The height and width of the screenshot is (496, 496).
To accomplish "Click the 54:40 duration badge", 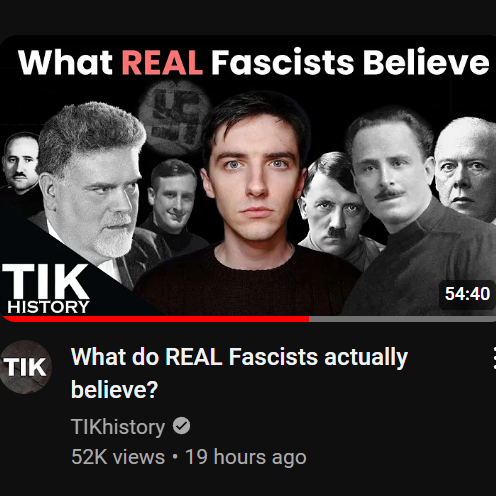I will (467, 294).
